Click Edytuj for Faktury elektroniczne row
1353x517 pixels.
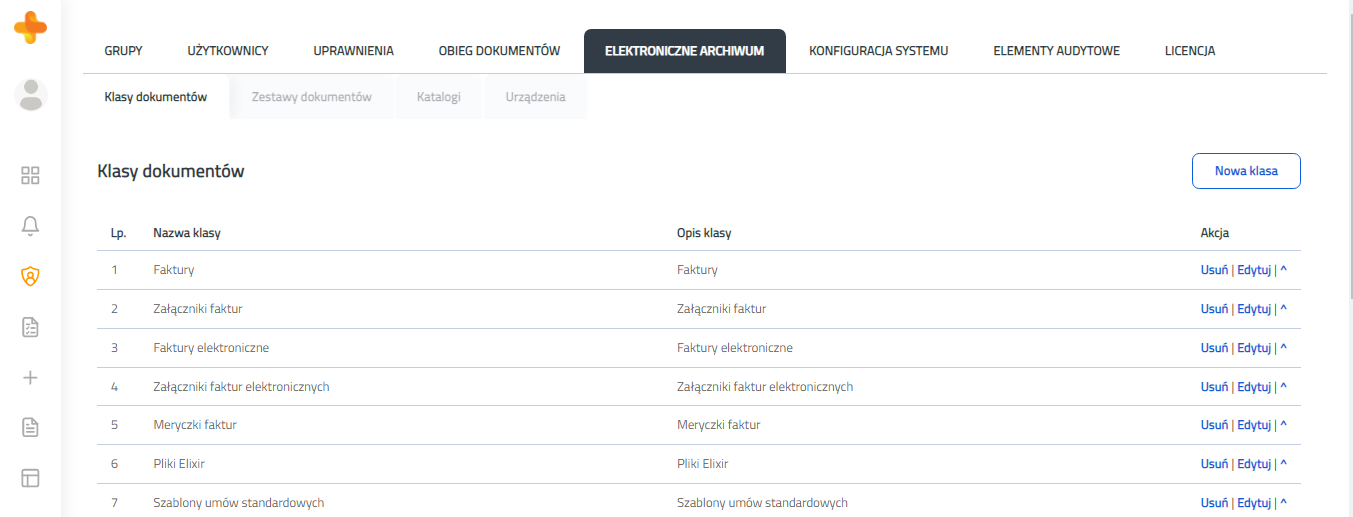click(x=1254, y=348)
